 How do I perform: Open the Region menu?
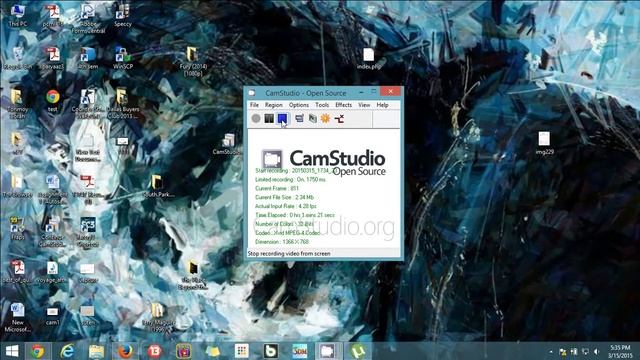tap(273, 105)
